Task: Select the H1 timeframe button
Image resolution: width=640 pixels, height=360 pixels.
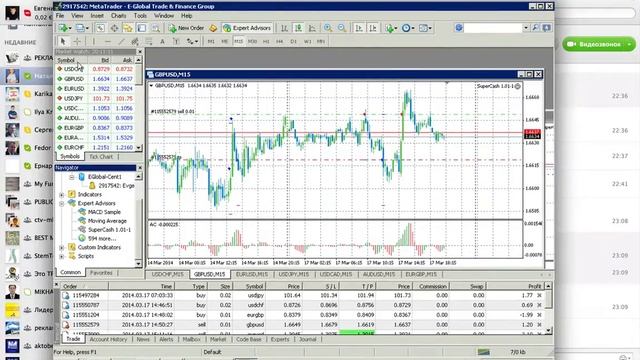Action: point(266,41)
